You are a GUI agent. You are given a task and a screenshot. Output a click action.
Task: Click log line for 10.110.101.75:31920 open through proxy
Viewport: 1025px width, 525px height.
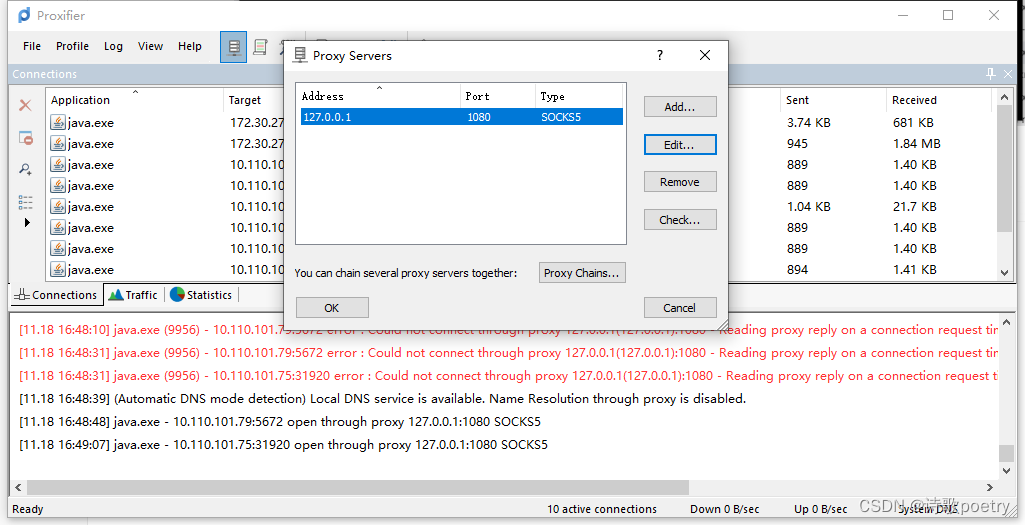coord(283,445)
